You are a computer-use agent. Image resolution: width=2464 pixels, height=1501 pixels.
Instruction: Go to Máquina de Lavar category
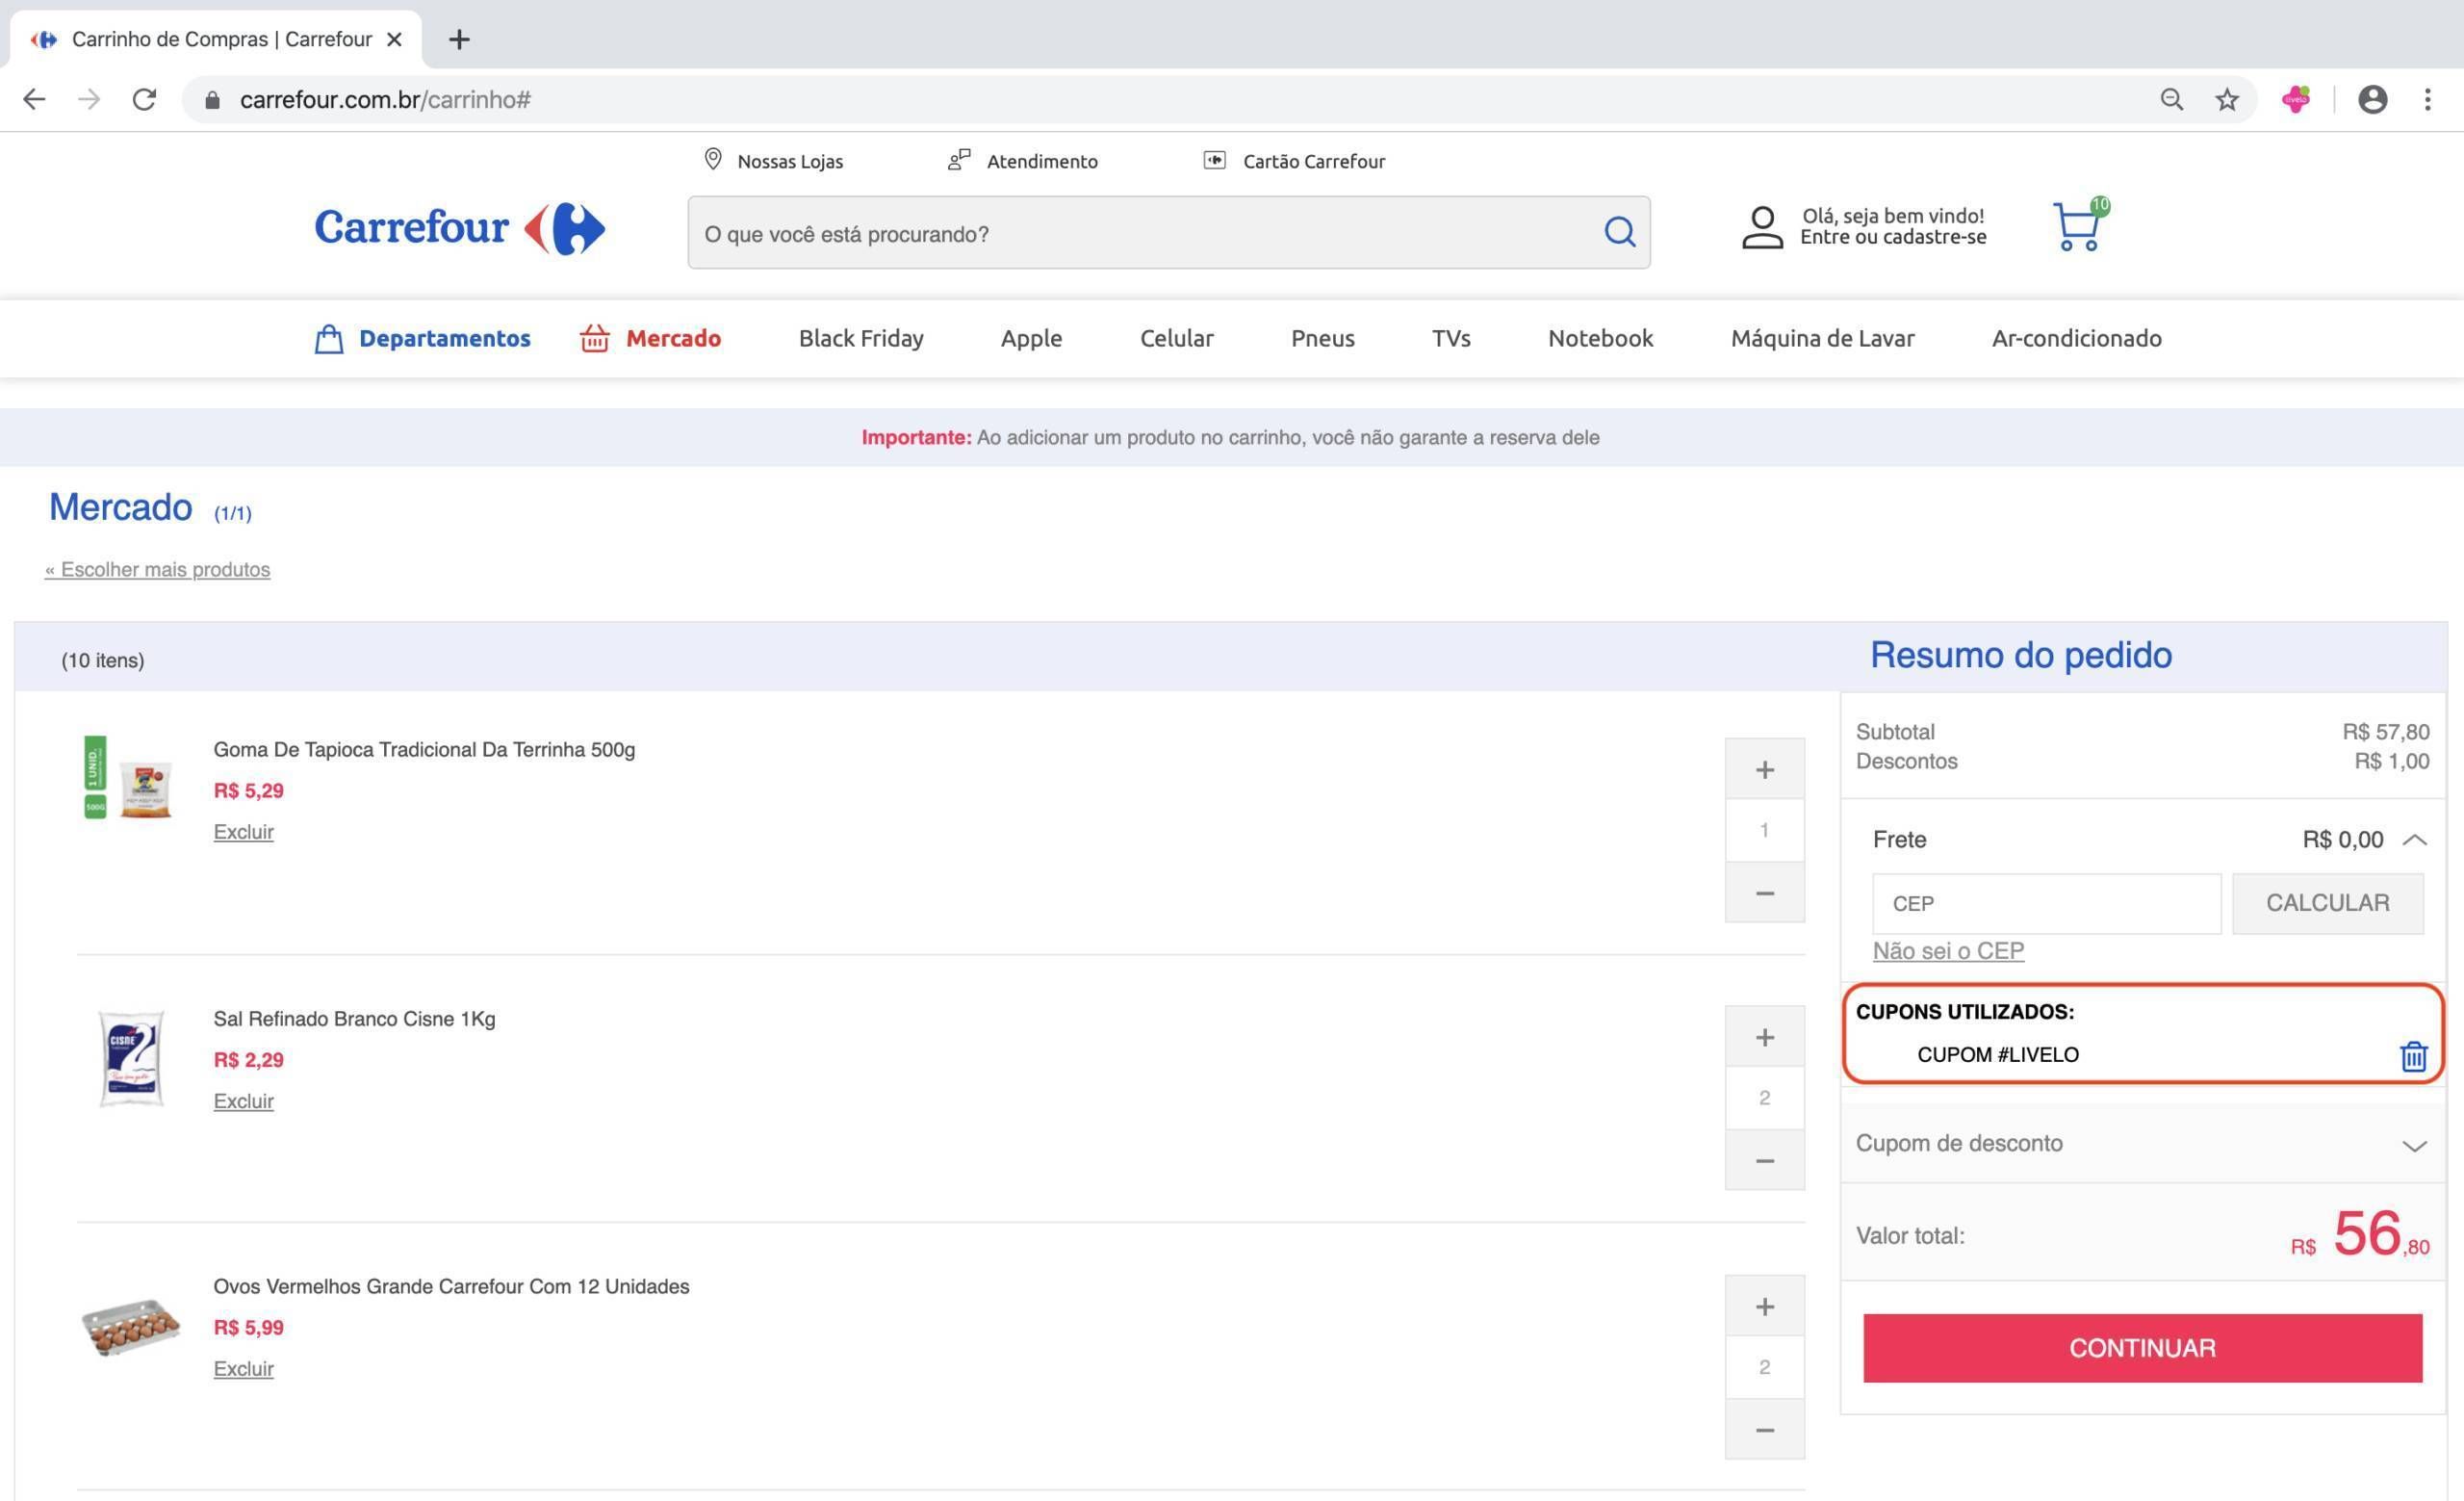[x=1822, y=338]
